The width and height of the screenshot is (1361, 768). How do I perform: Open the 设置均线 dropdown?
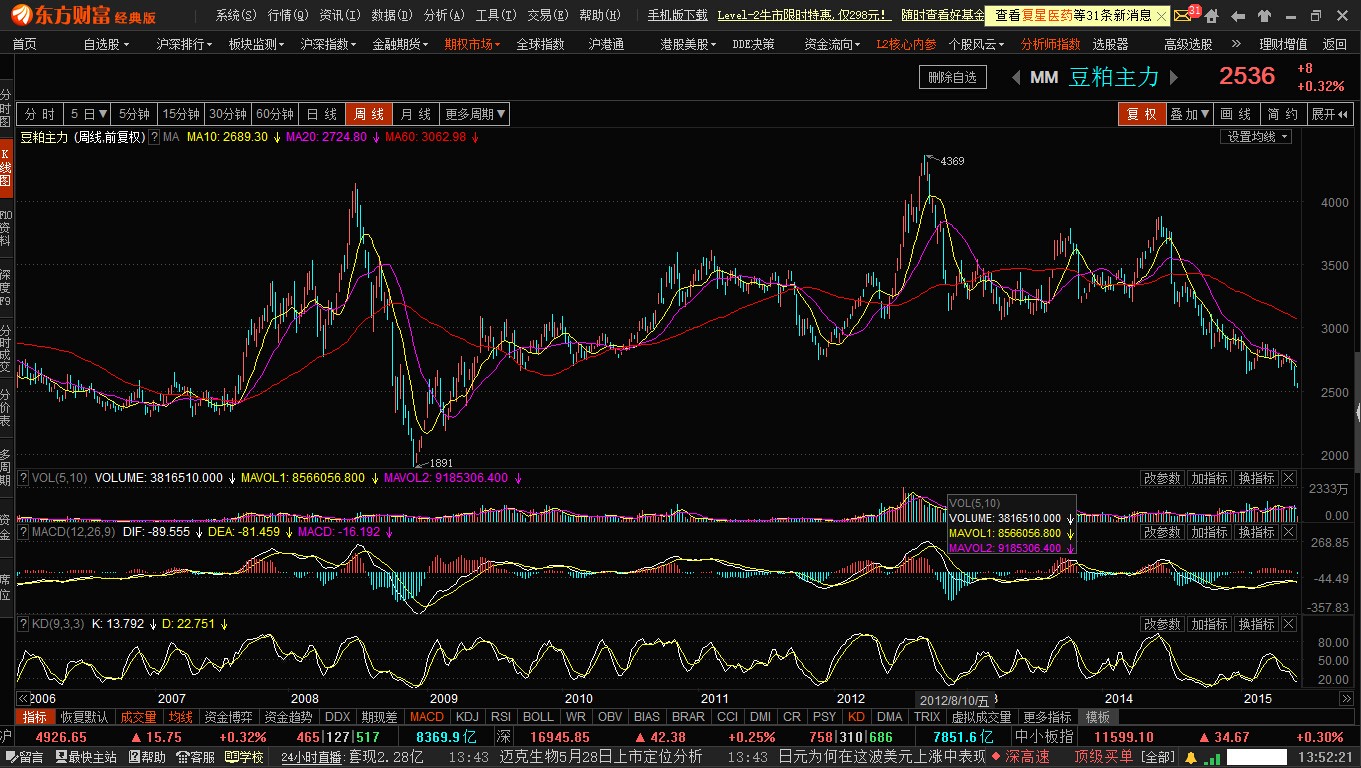(1257, 137)
